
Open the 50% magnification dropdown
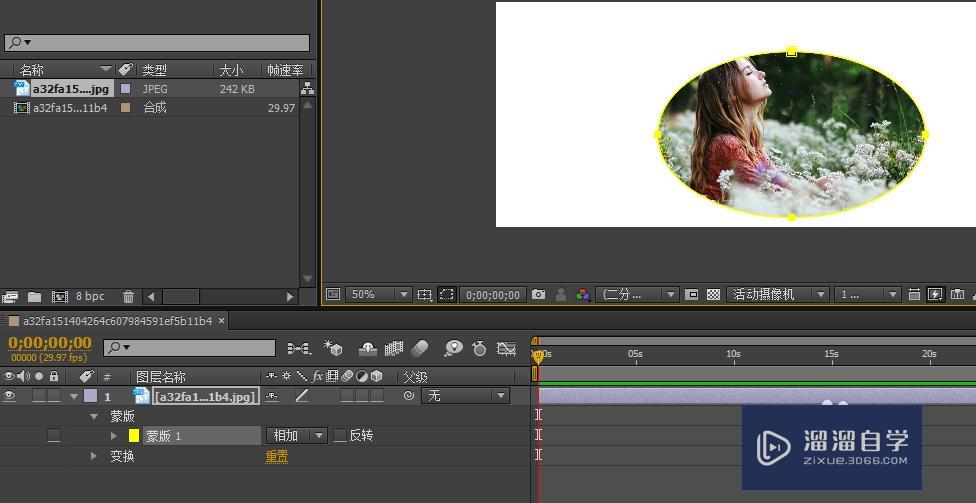coord(378,294)
